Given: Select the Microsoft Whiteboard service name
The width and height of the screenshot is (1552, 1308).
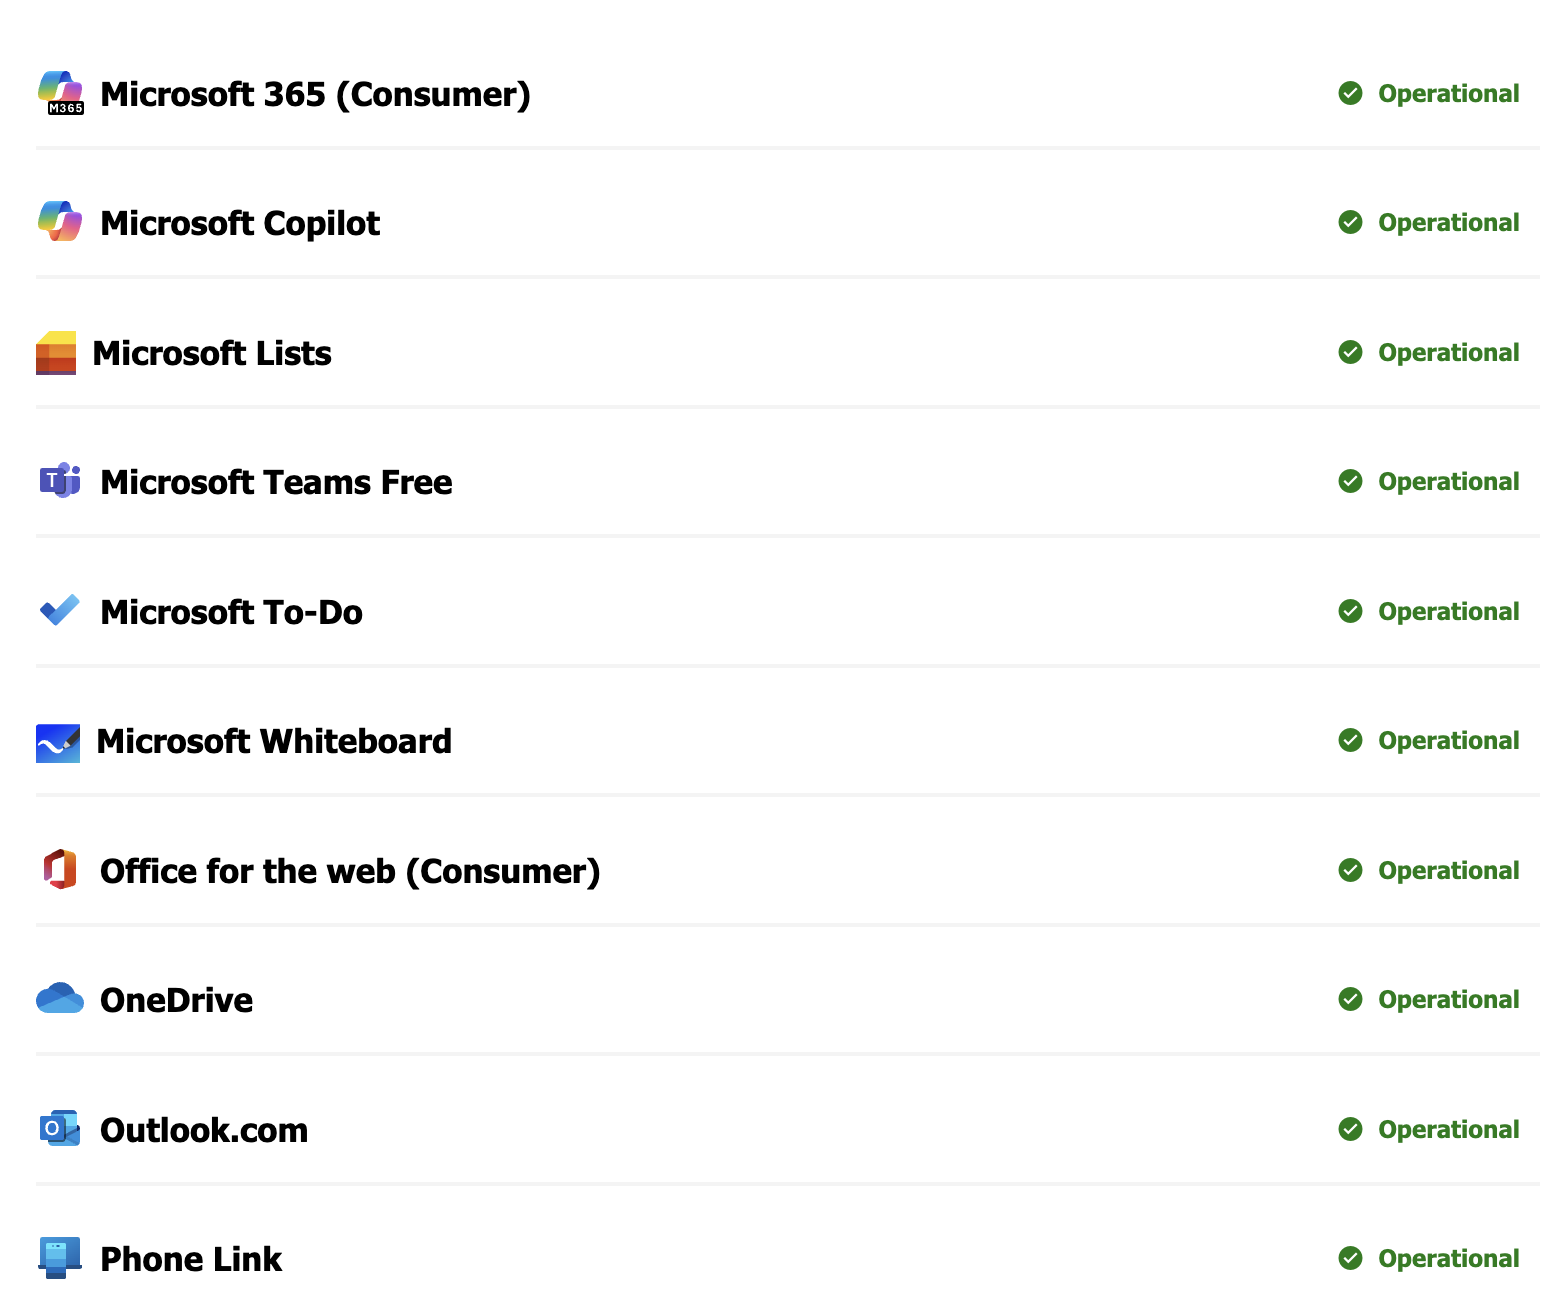Looking at the screenshot, I should [274, 741].
